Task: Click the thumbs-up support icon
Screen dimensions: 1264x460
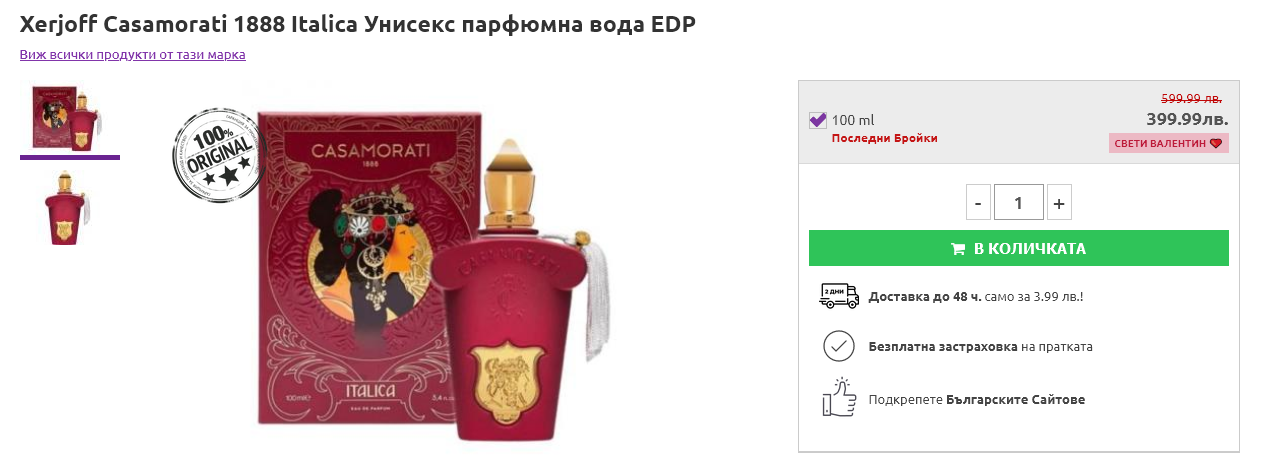Action: [838, 398]
